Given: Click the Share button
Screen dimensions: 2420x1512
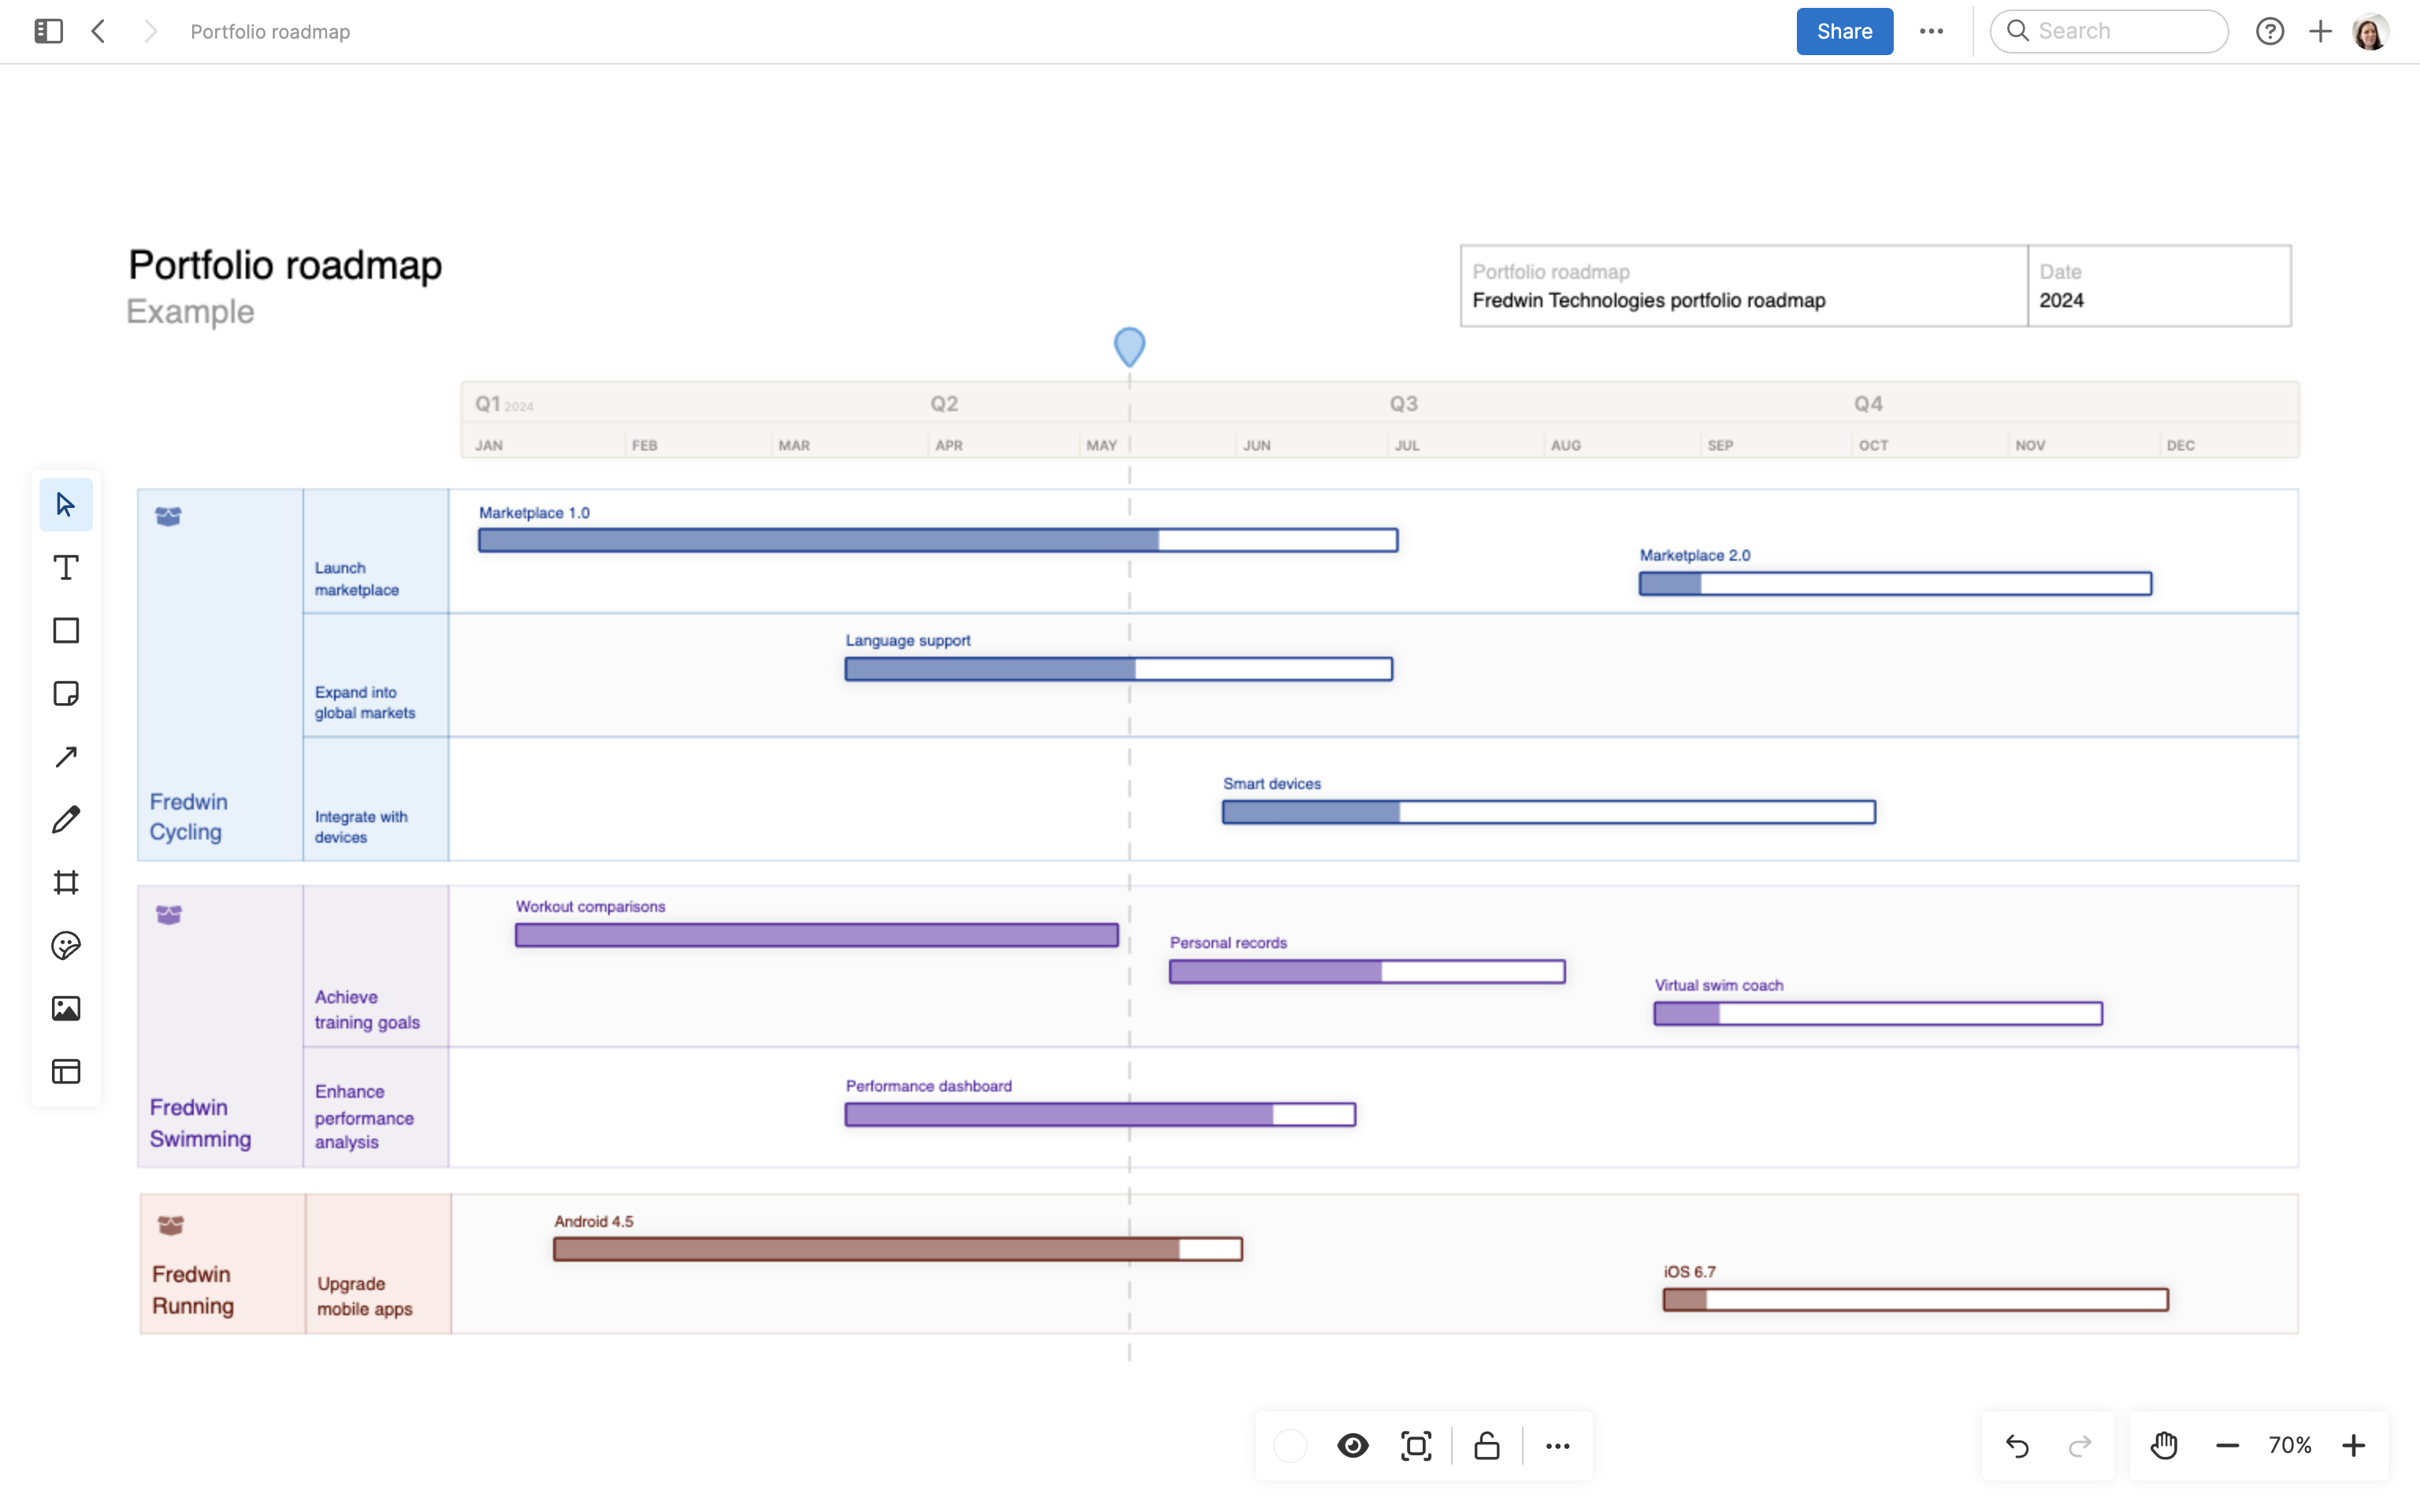Looking at the screenshot, I should (x=1843, y=31).
